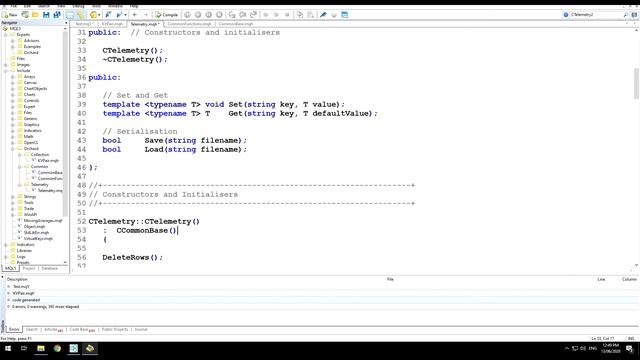Select KVPair.mqh file in Navigator tree
This screenshot has height=360, width=640.
click(x=48, y=160)
